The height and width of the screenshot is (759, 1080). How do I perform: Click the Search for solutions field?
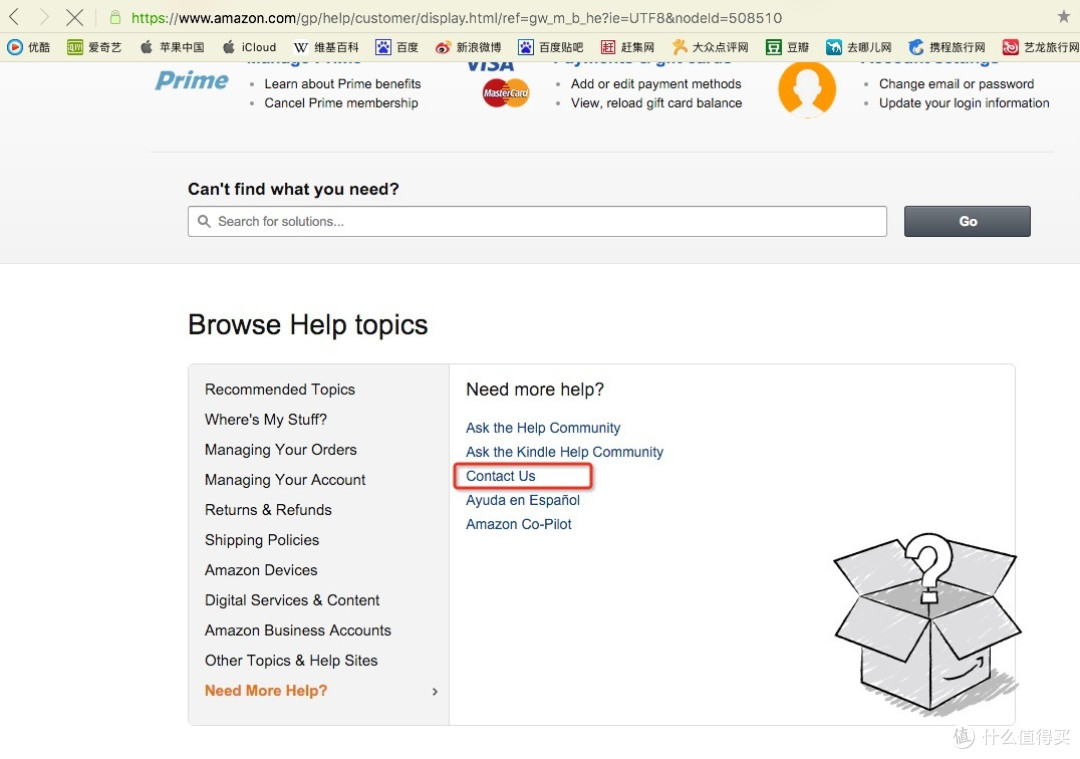[537, 221]
